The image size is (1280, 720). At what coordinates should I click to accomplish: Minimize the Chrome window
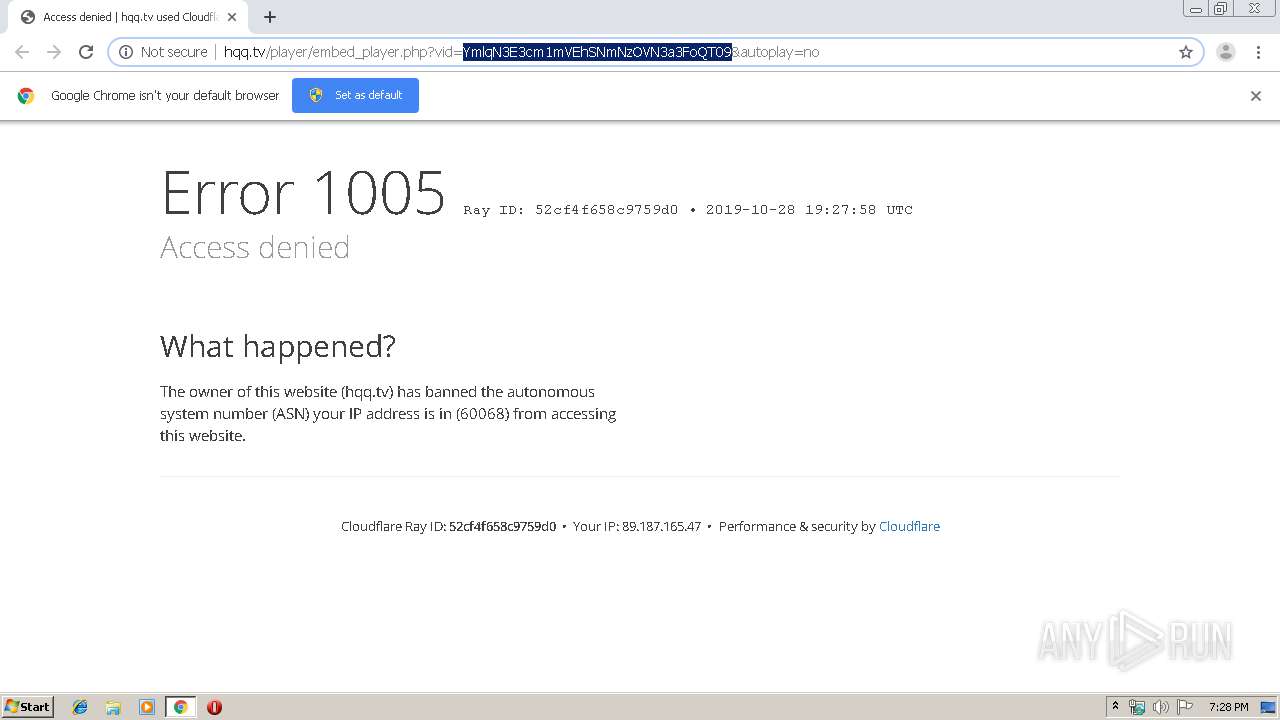pyautogui.click(x=1195, y=9)
